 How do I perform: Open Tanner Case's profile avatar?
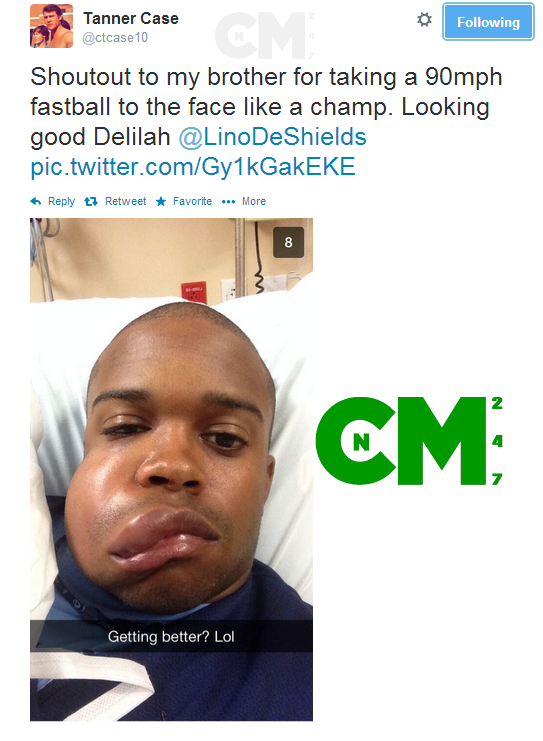click(52, 26)
